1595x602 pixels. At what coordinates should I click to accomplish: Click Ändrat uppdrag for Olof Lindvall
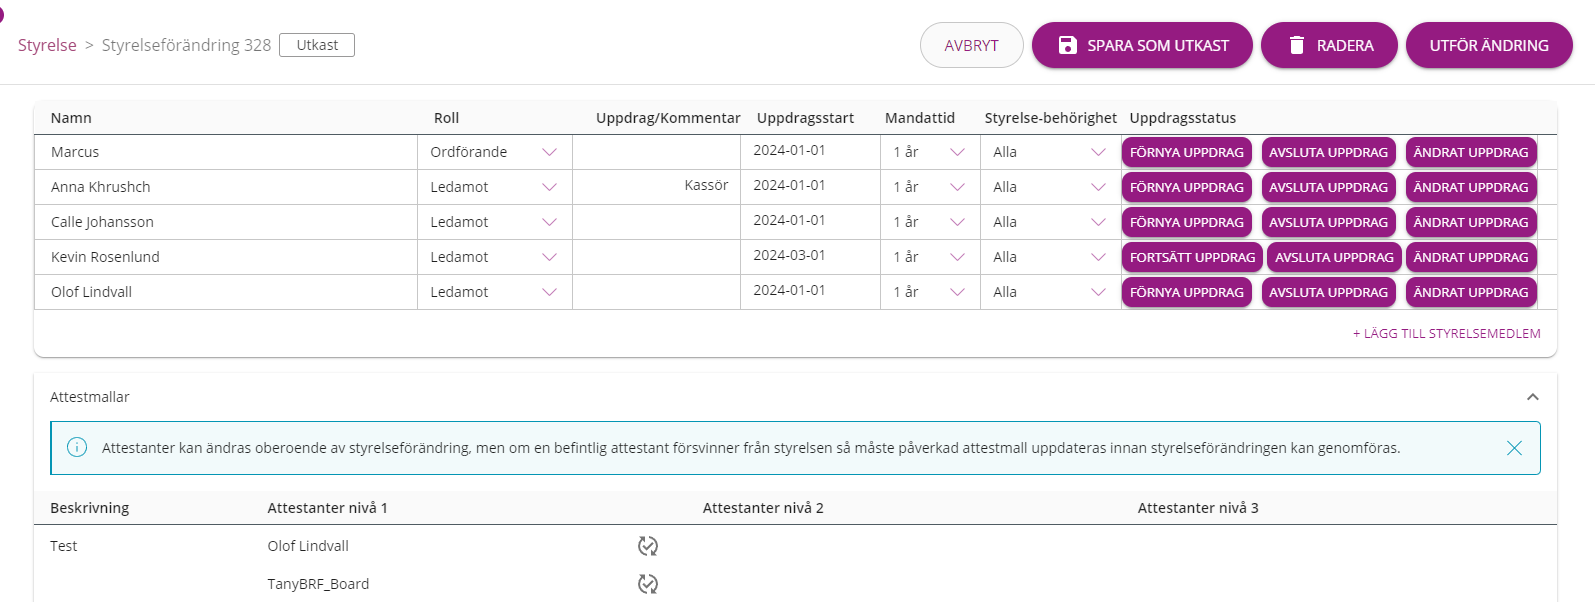pos(1471,292)
